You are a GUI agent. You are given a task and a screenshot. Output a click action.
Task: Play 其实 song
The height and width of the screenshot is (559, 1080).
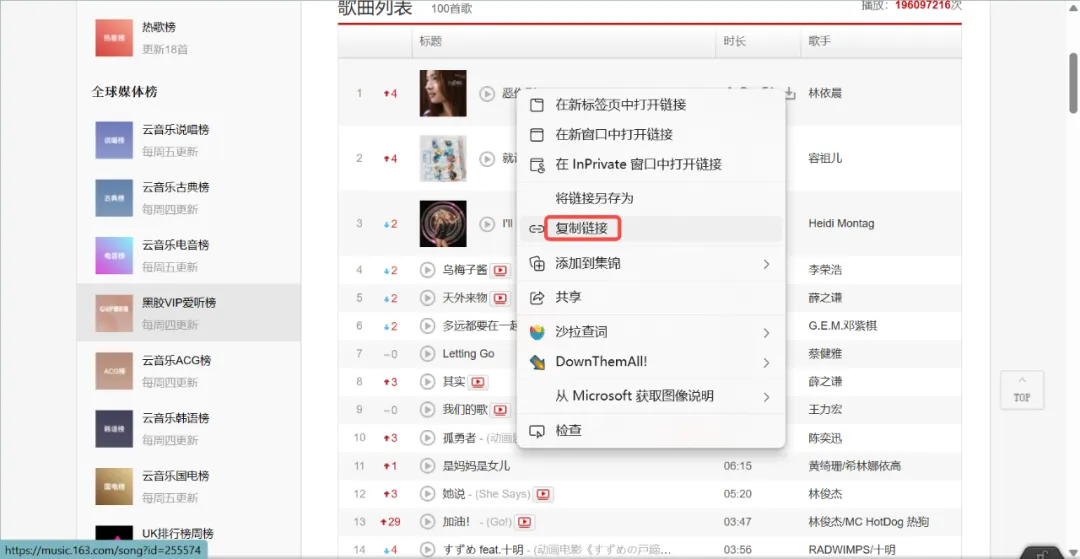427,381
